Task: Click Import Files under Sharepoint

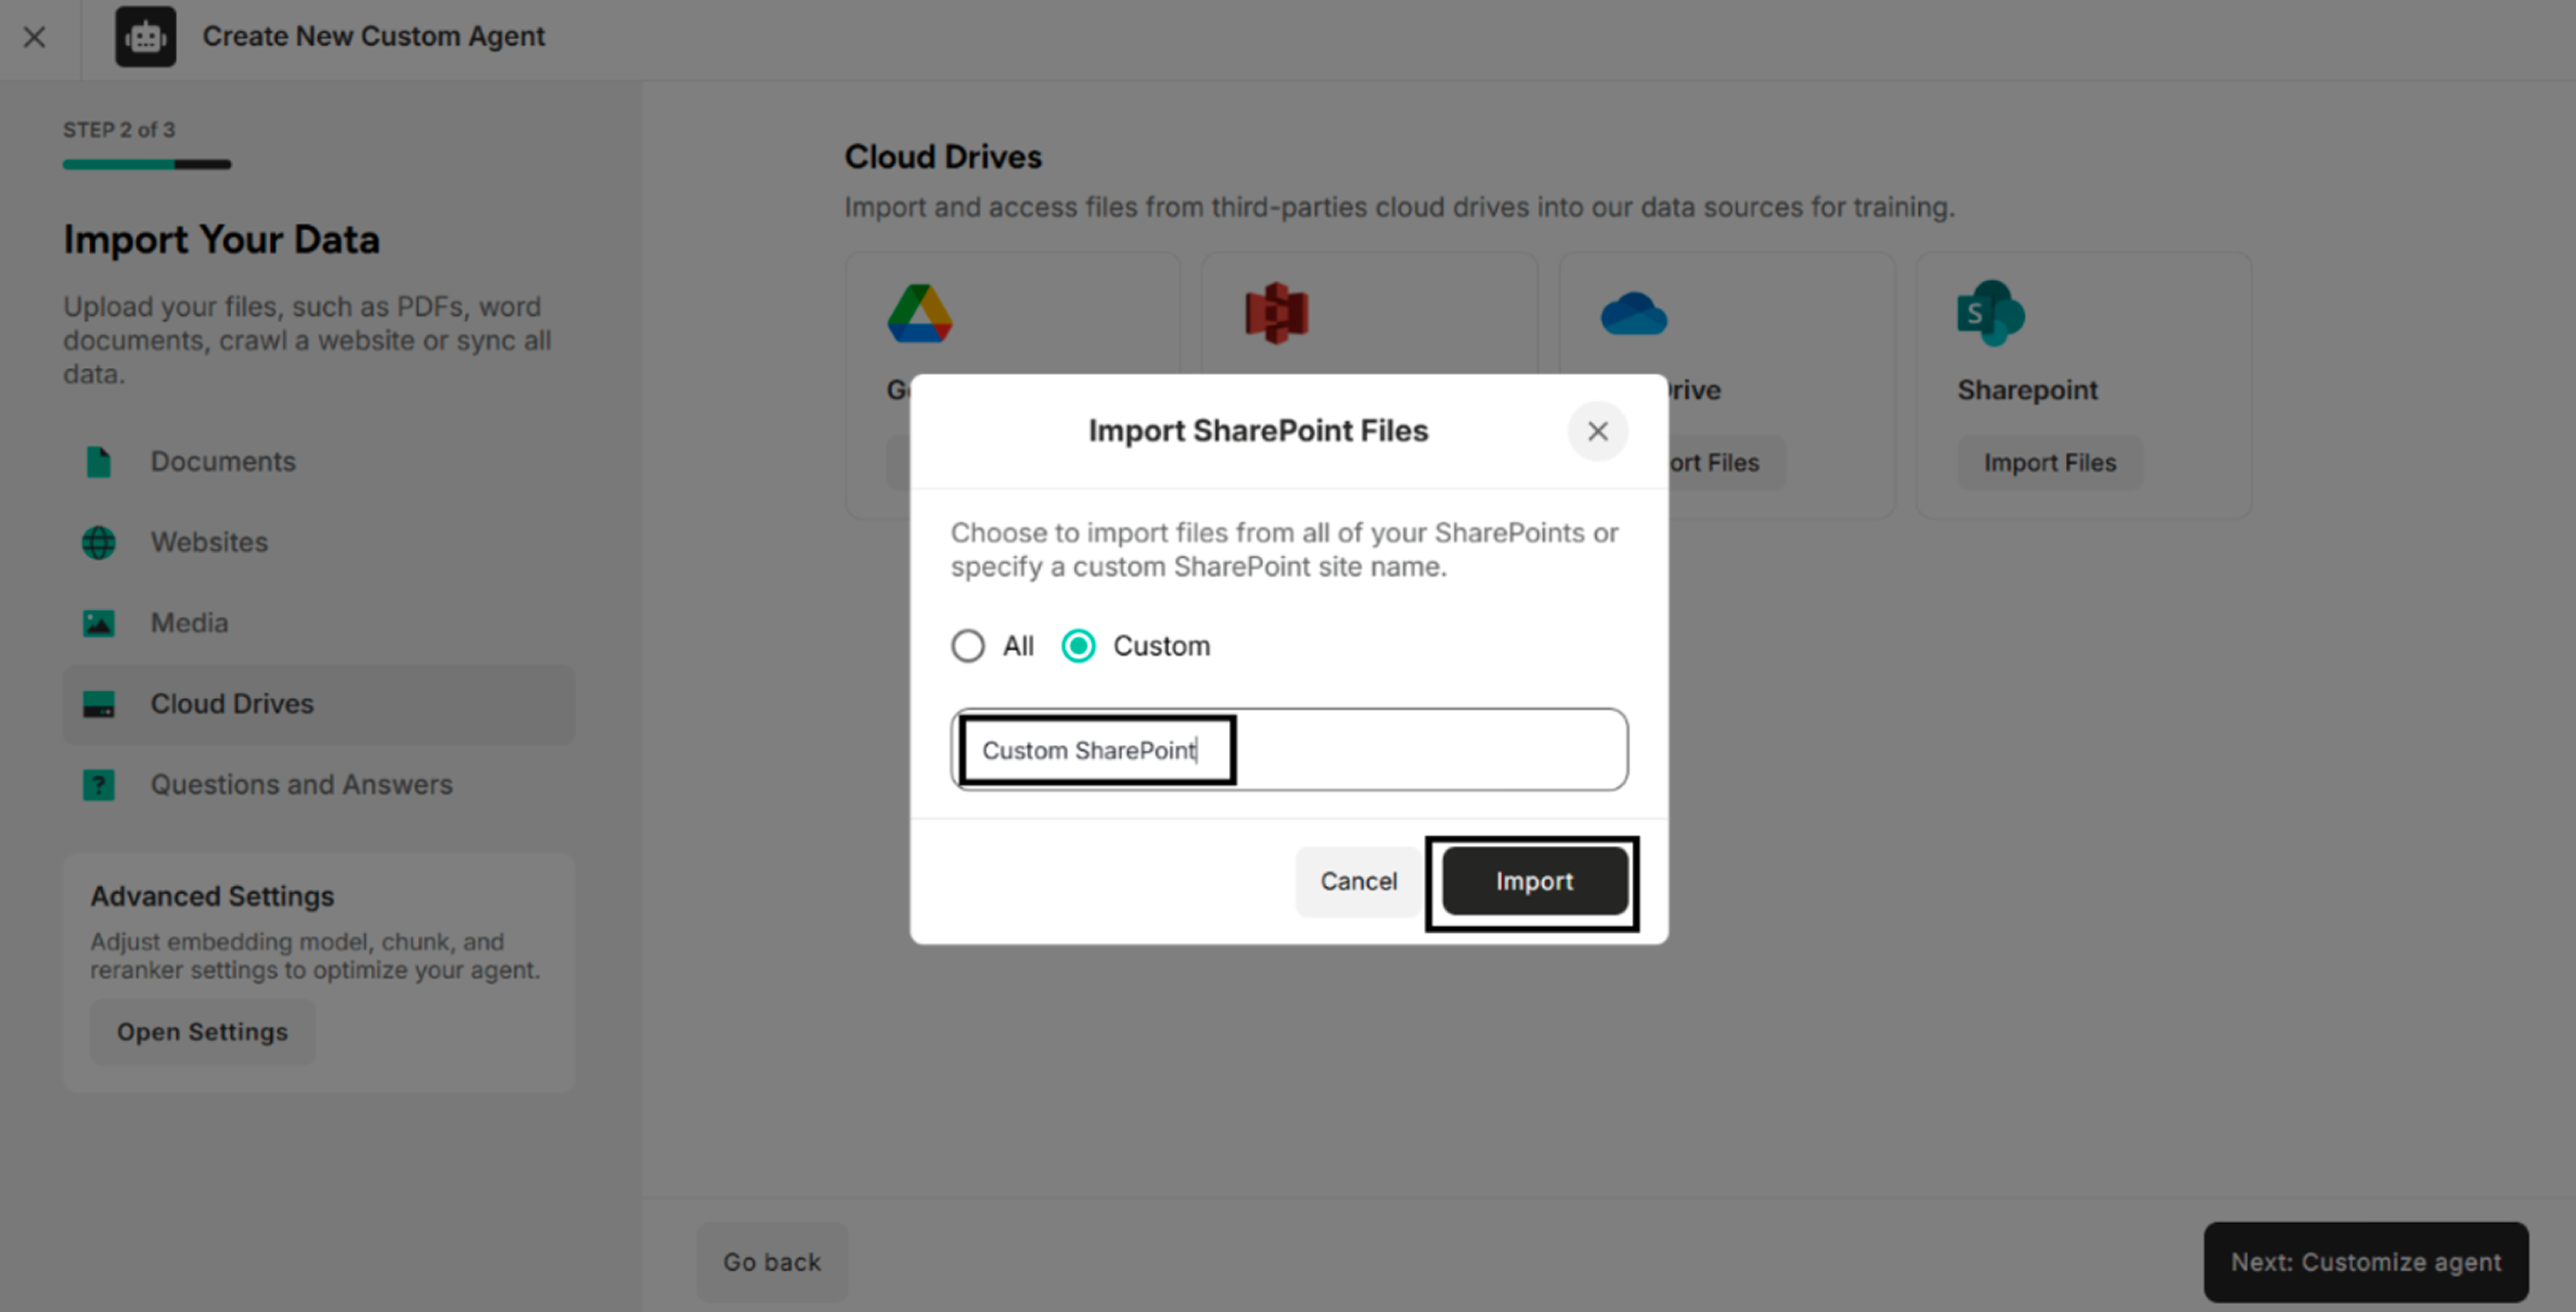Action: 2049,462
